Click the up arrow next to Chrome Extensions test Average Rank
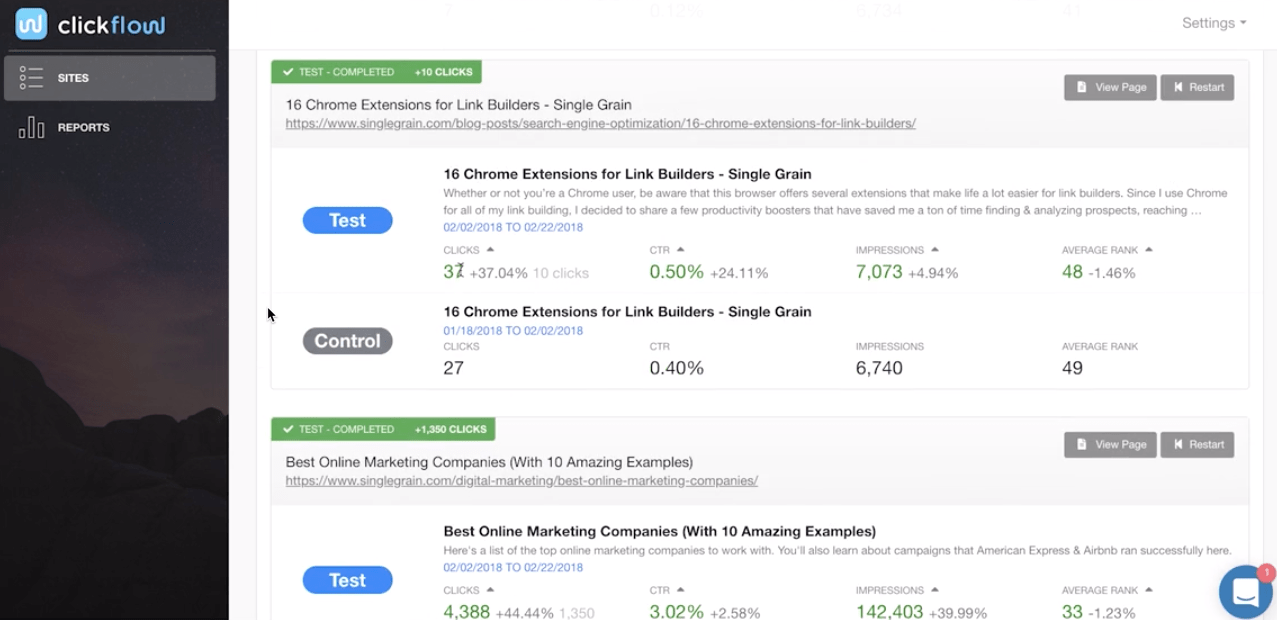Screen dimensions: 1277x620 click(x=1149, y=250)
